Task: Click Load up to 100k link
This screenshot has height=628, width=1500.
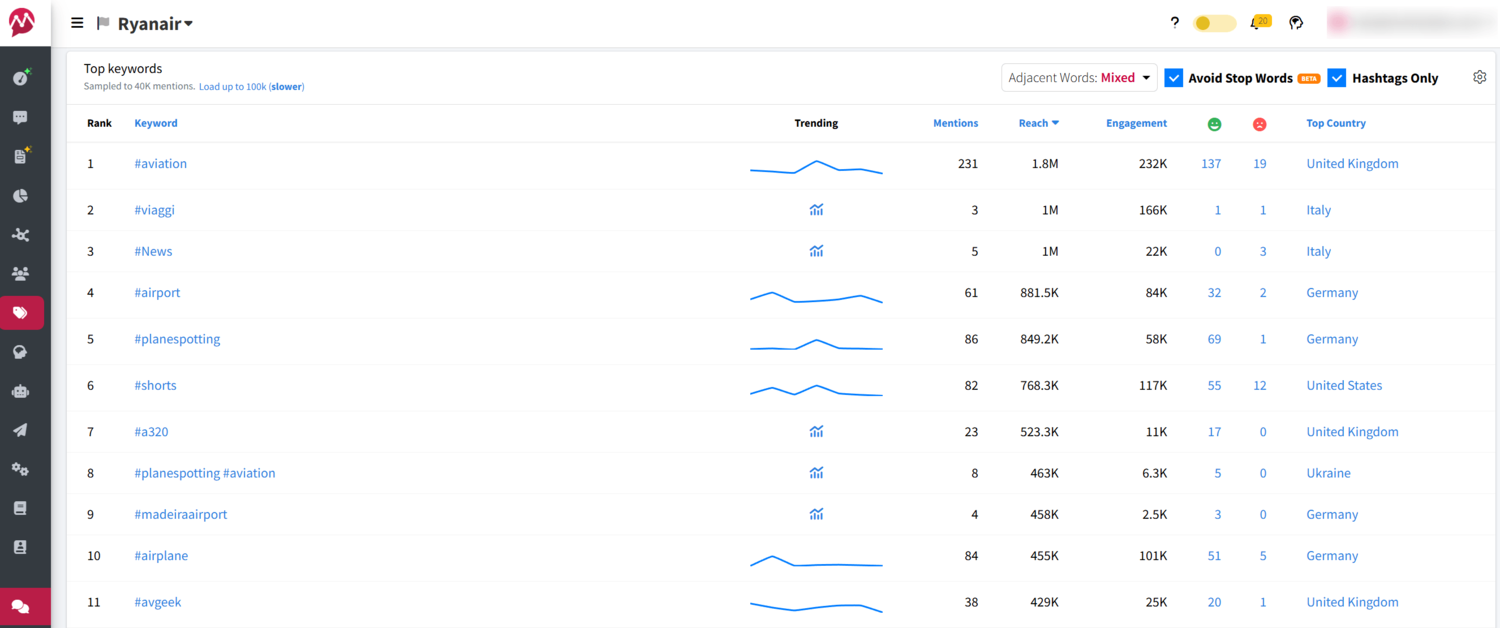Action: click(x=251, y=87)
